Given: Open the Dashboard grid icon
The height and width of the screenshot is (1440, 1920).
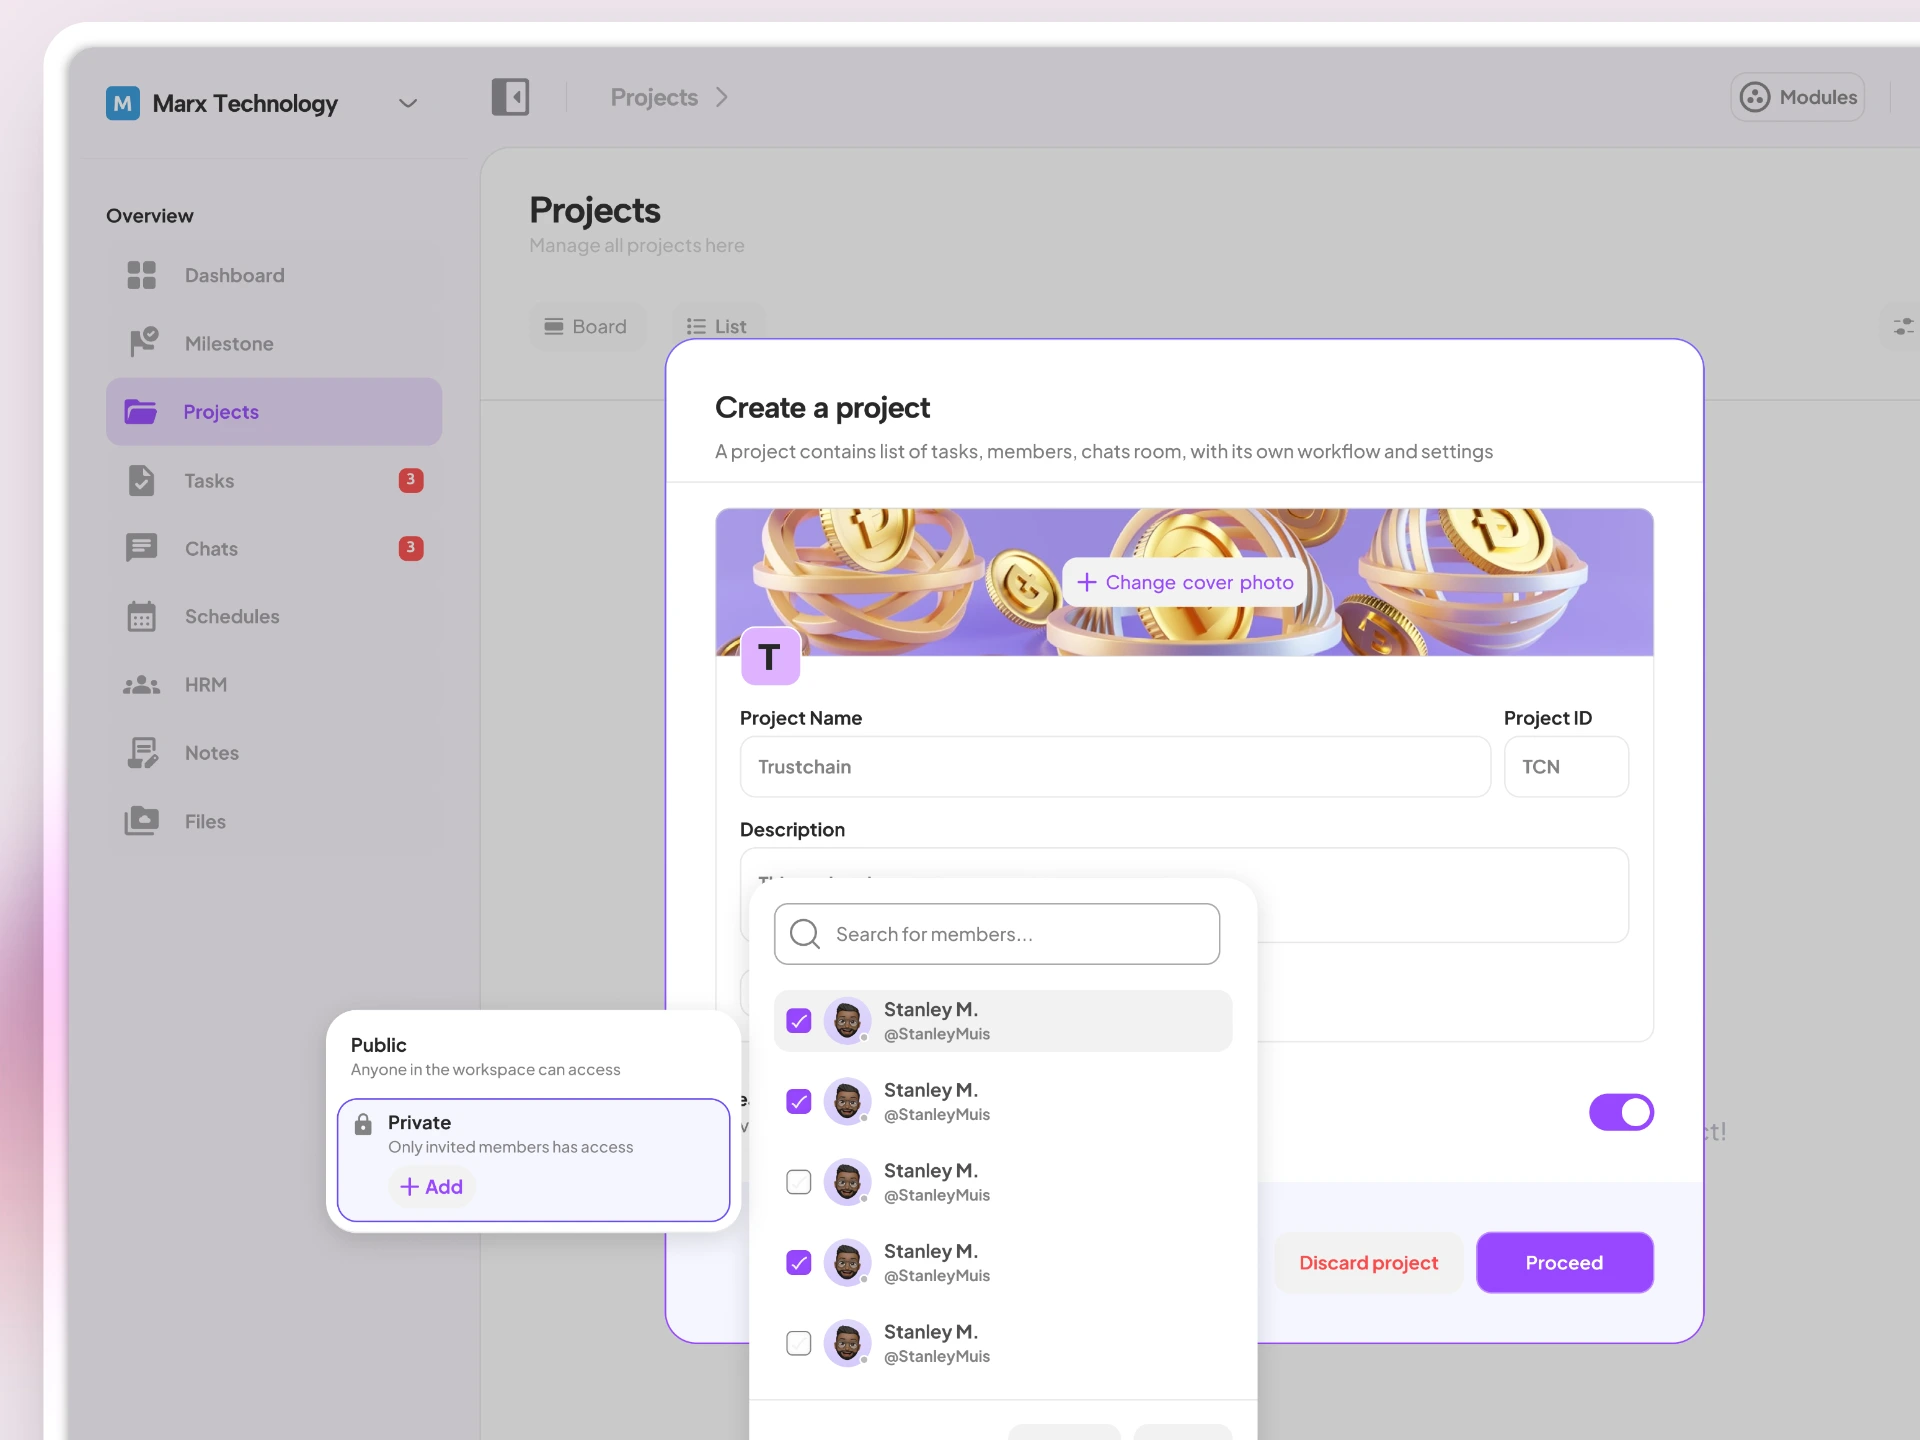Looking at the screenshot, I should coord(142,275).
